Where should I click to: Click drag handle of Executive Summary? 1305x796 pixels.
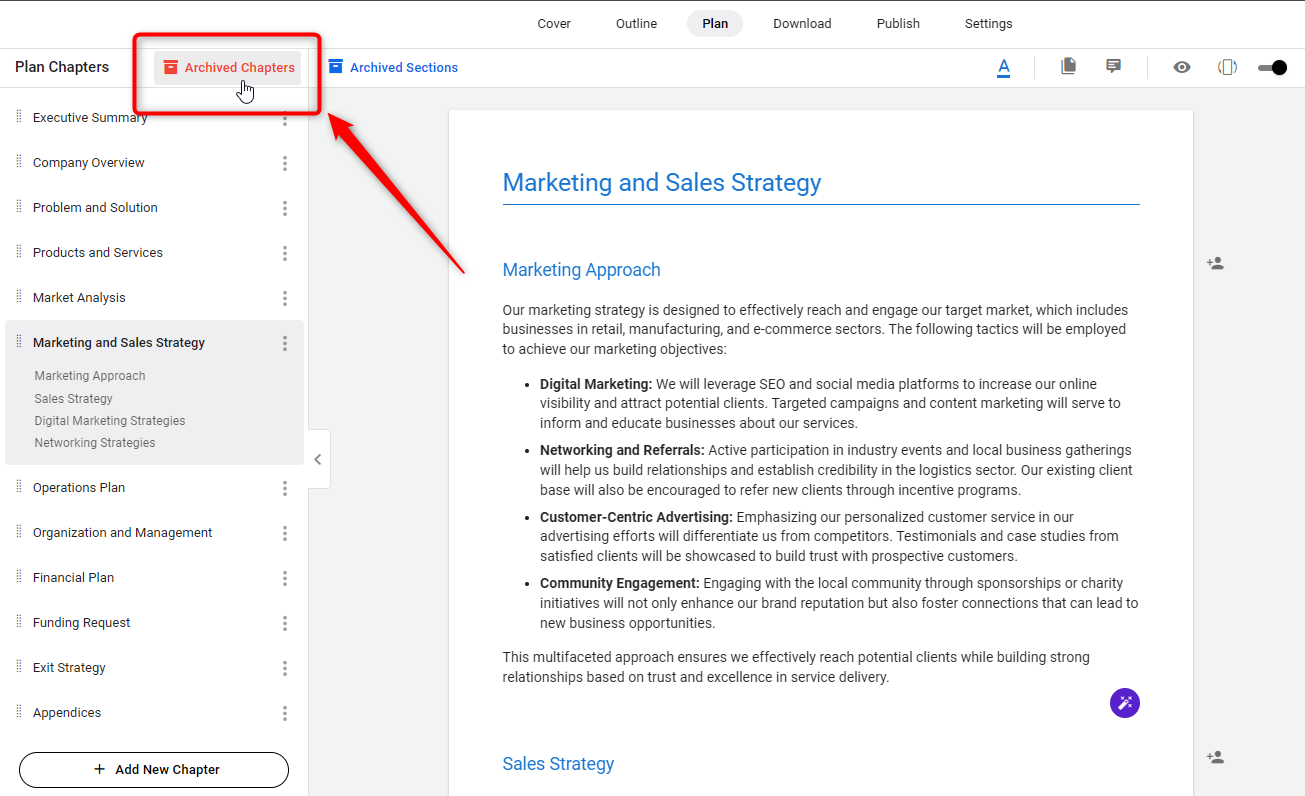pos(19,117)
